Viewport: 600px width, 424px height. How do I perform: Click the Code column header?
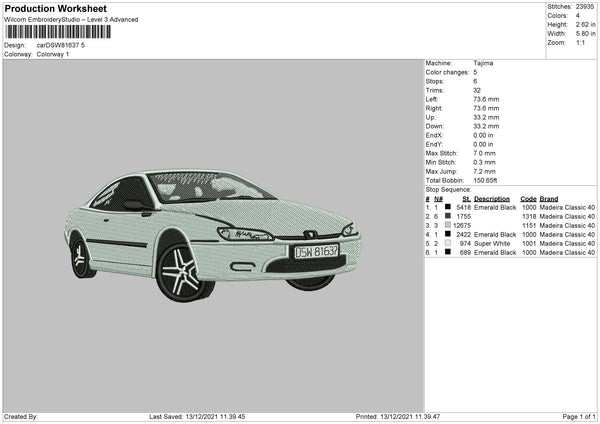click(x=529, y=198)
